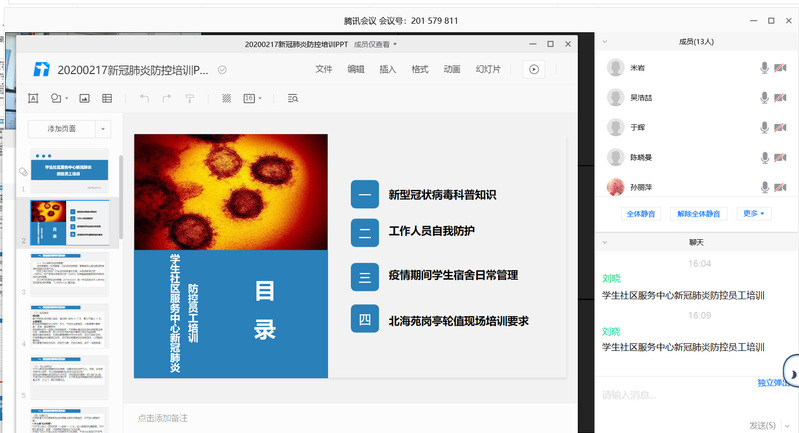Undo the last action
799x433 pixels.
point(144,98)
